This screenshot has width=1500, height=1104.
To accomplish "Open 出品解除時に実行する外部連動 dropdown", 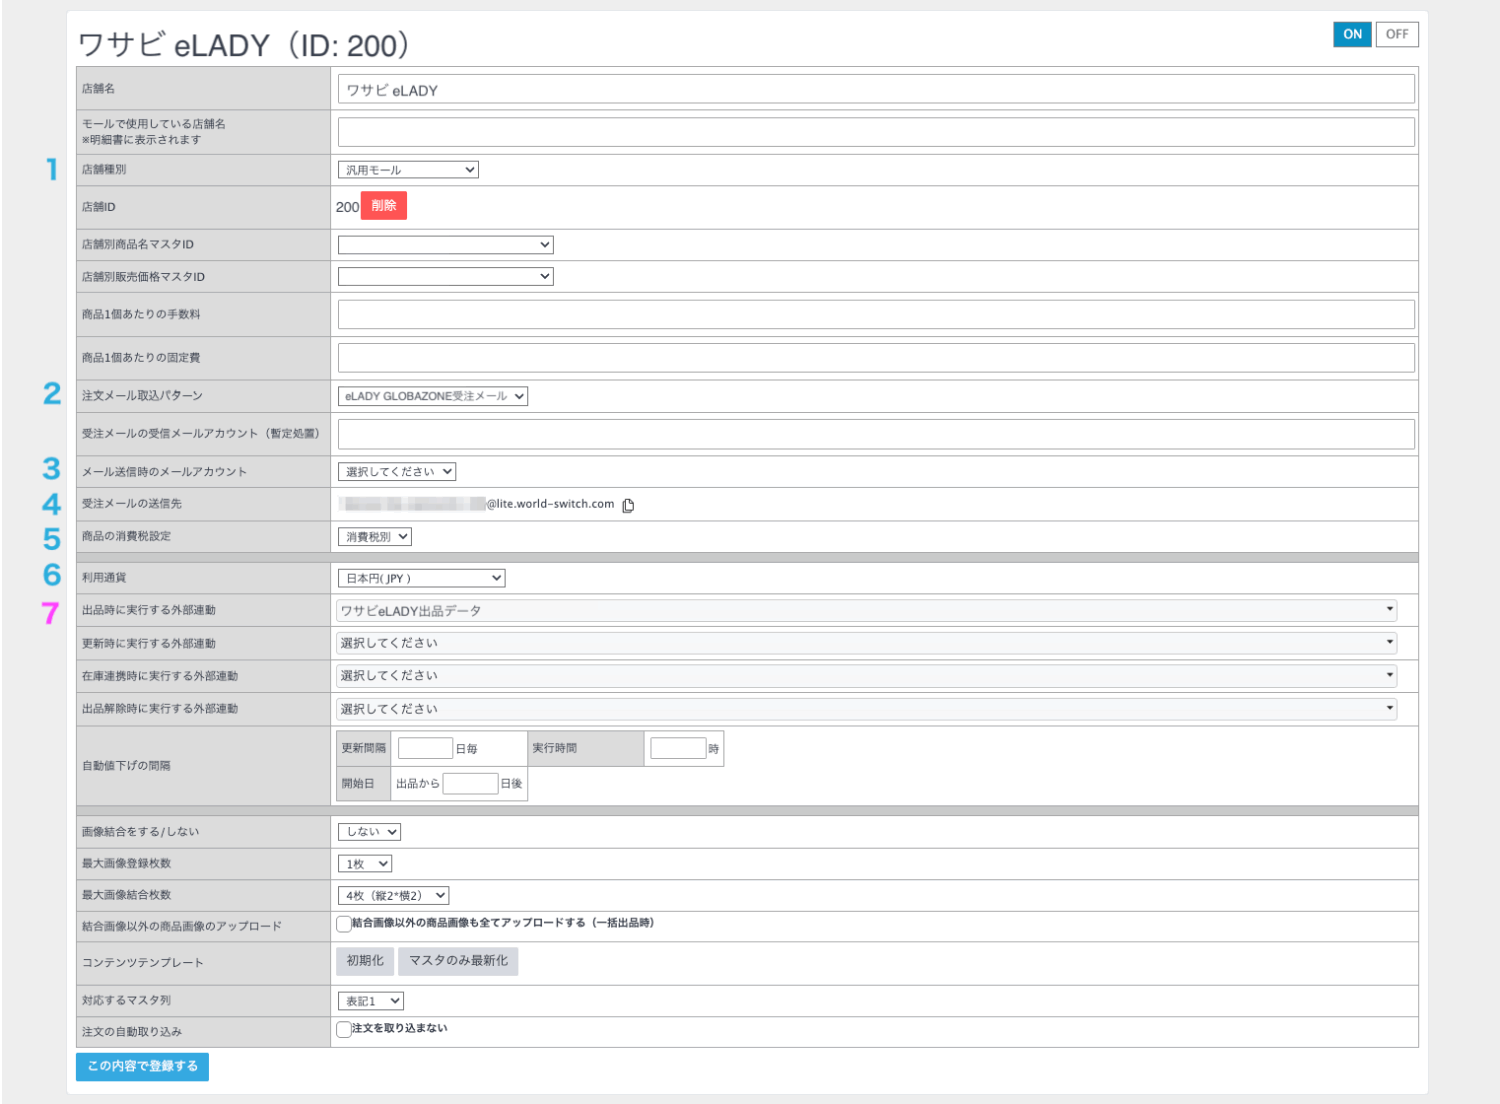I will pos(866,709).
